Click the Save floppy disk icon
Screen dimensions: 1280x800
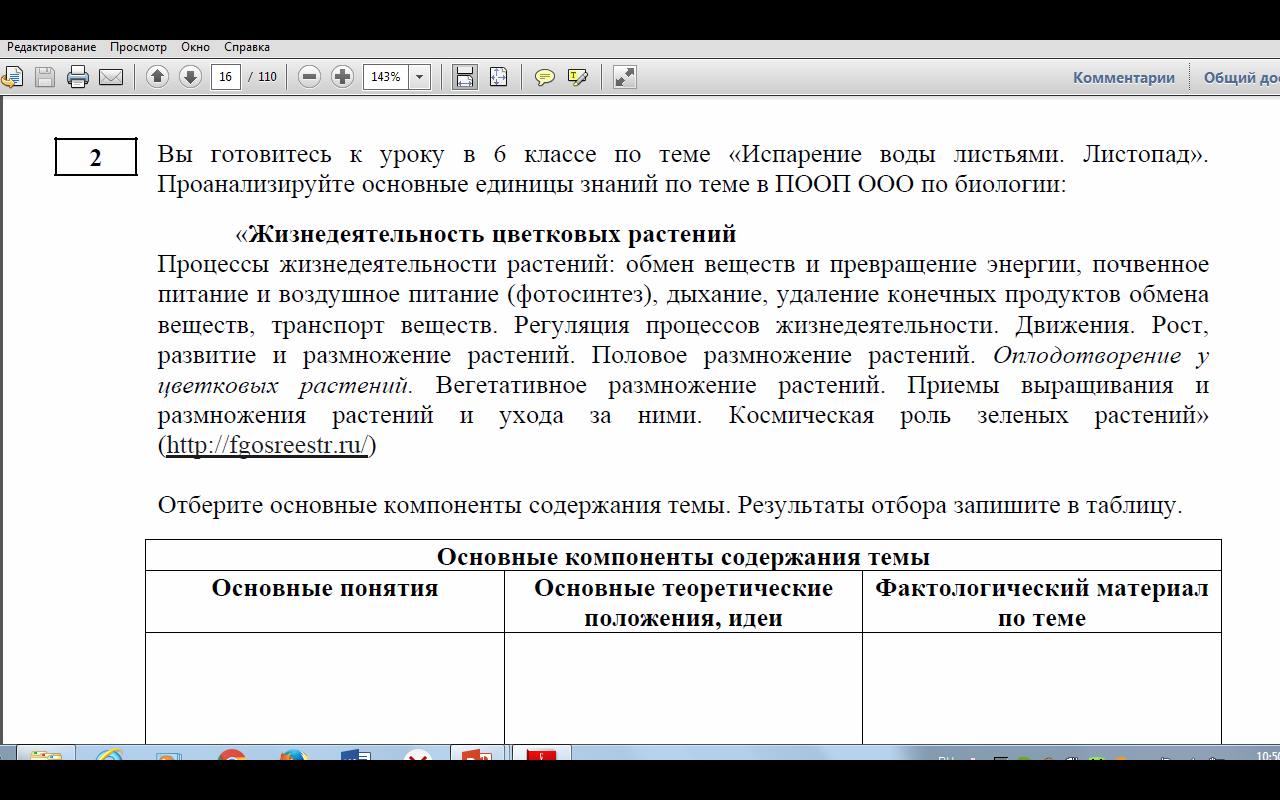(45, 77)
